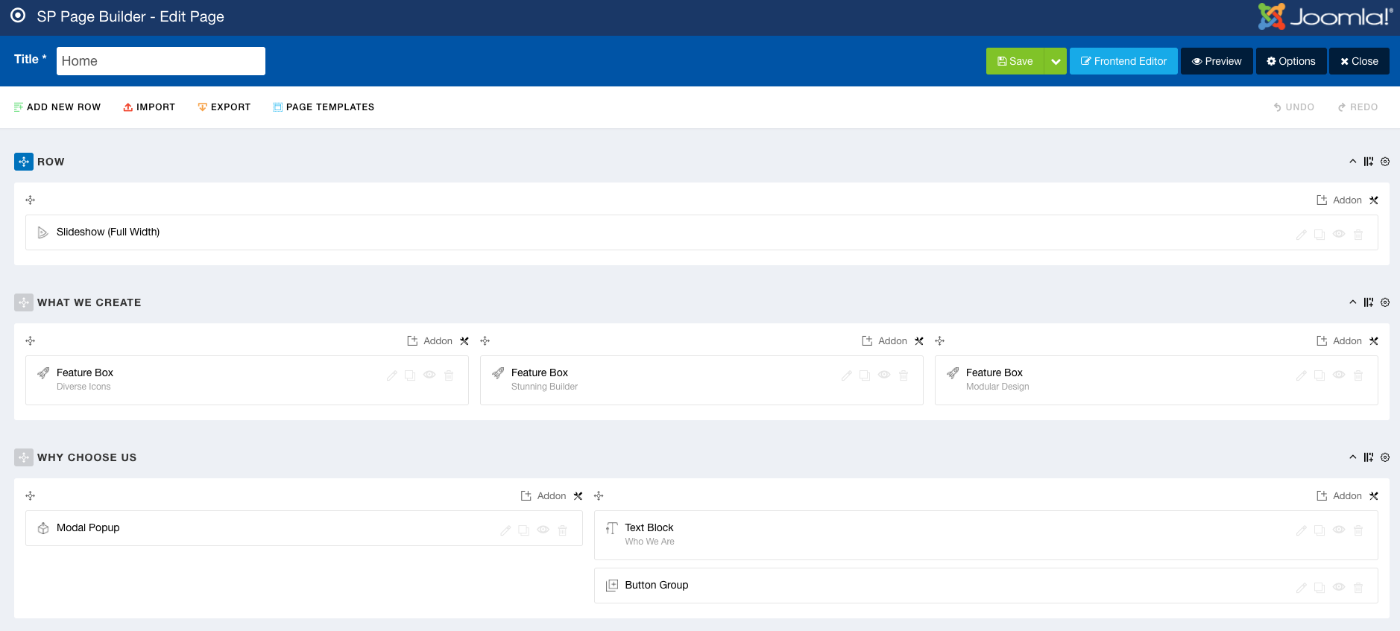Click the column layout icon on WHY CHOOSE US row

(x=1368, y=456)
